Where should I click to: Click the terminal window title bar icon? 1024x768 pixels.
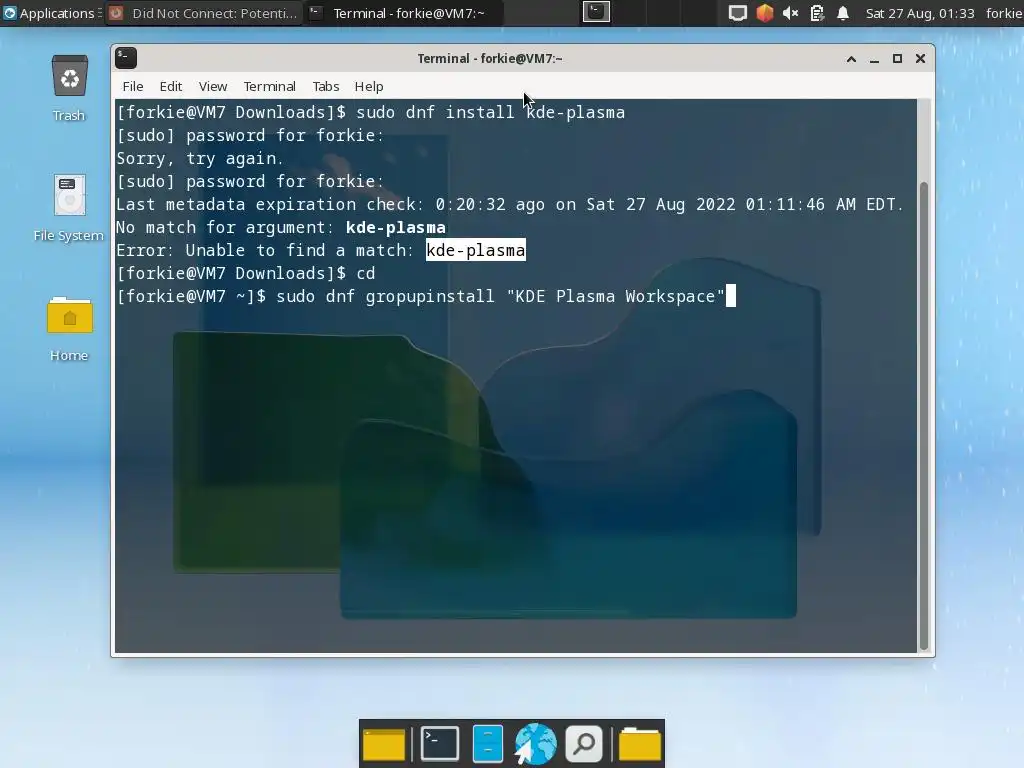[x=126, y=58]
